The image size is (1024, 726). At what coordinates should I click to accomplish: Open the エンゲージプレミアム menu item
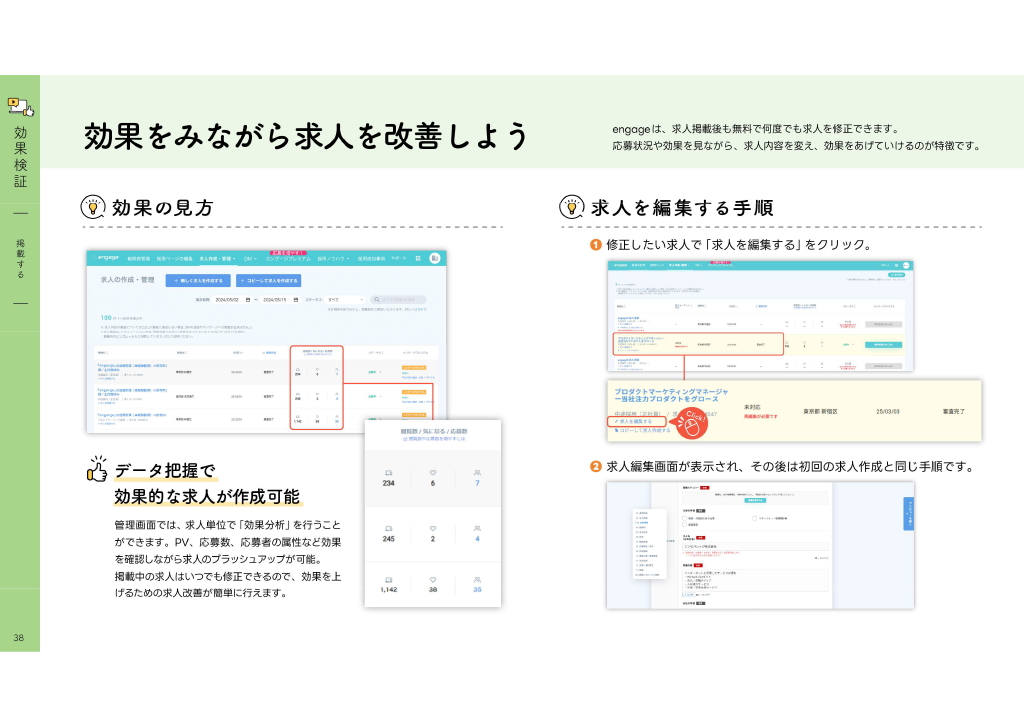click(x=288, y=259)
